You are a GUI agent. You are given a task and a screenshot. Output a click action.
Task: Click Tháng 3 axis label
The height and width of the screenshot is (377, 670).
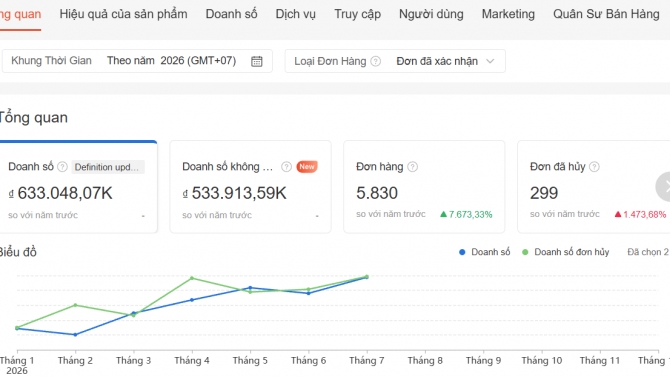click(x=133, y=361)
